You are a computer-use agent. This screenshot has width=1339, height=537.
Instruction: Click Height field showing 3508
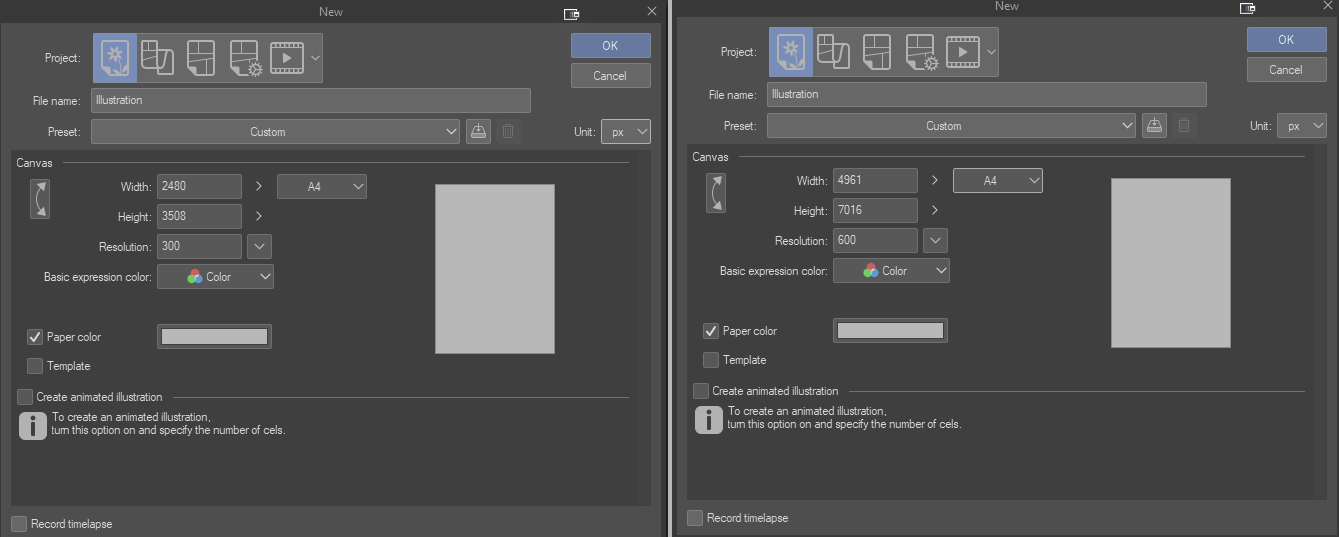(x=199, y=216)
